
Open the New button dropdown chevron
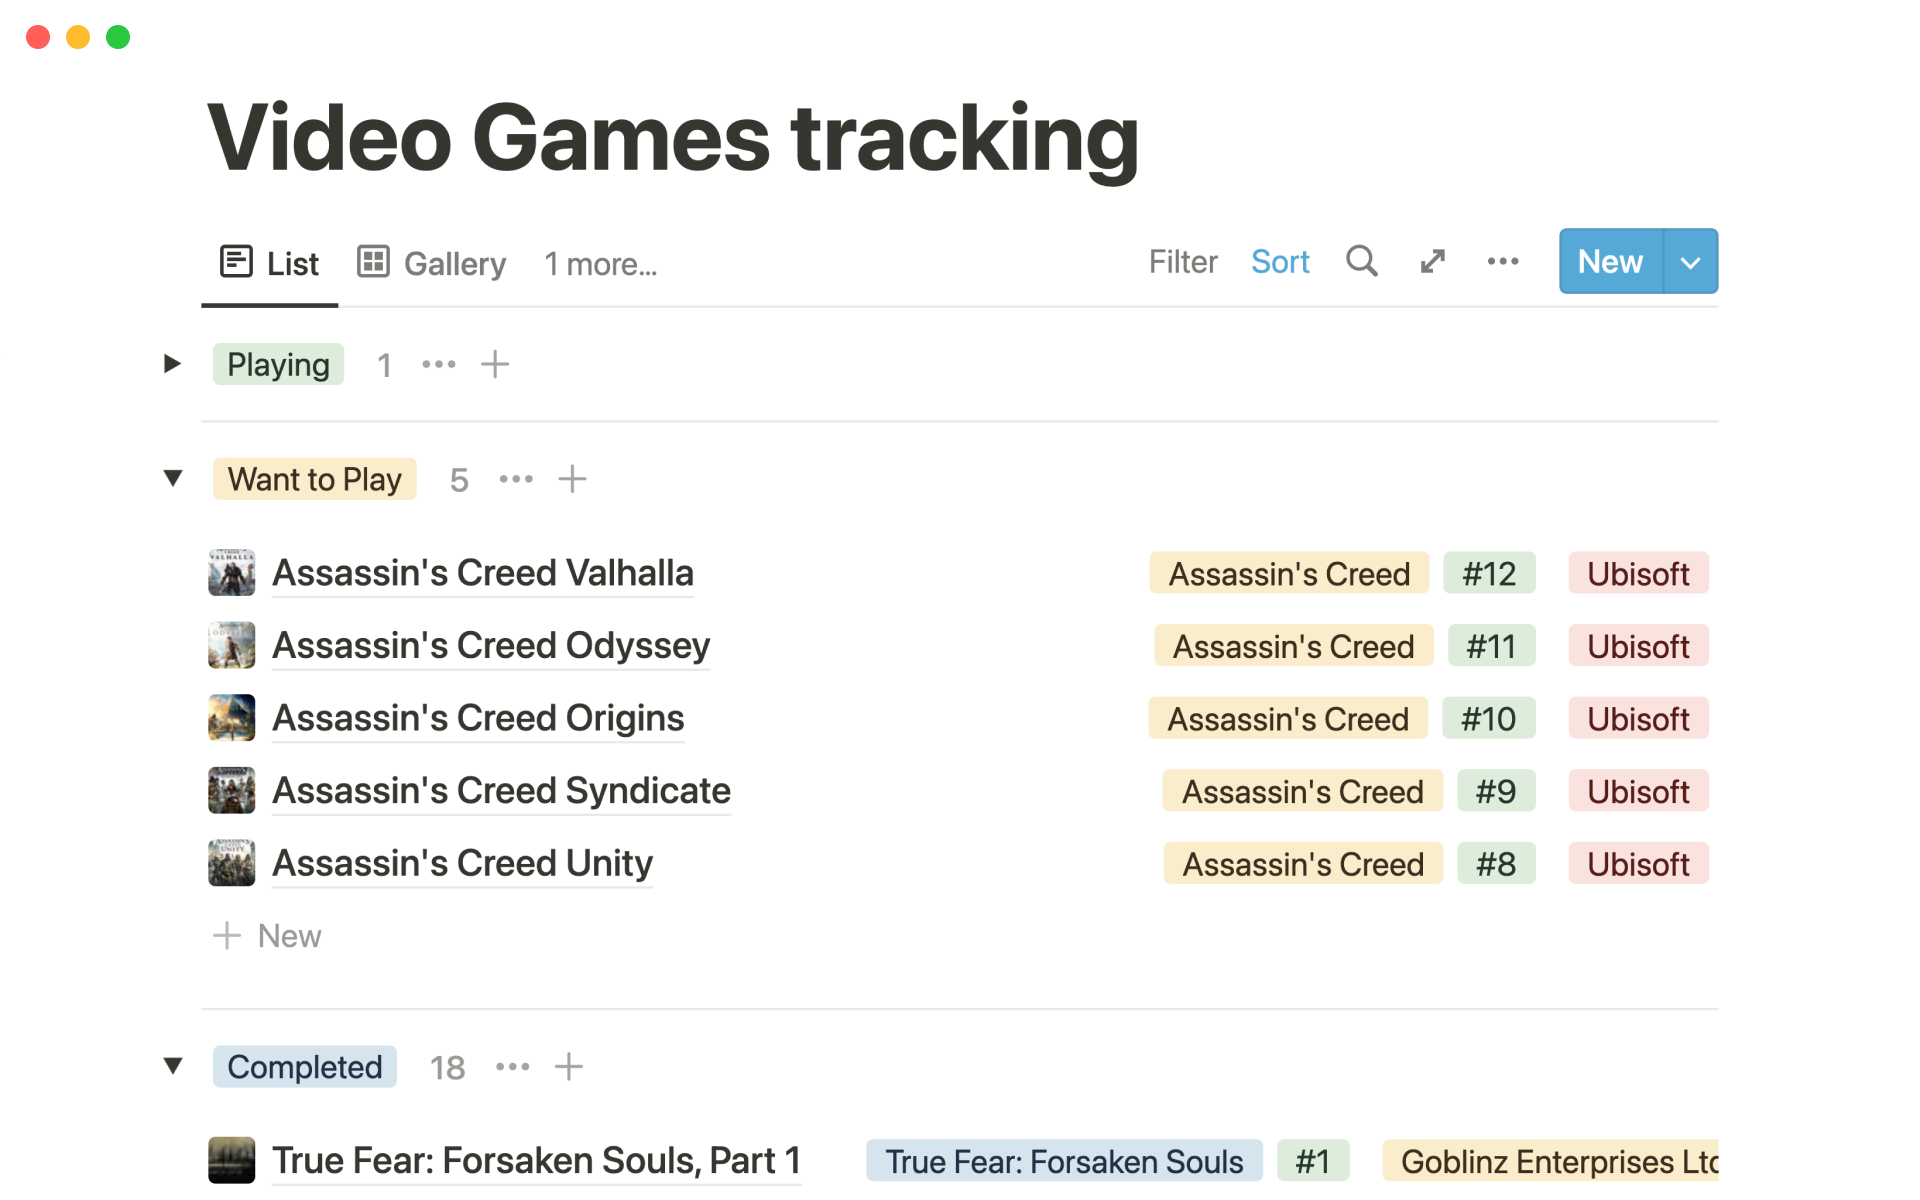click(x=1690, y=261)
